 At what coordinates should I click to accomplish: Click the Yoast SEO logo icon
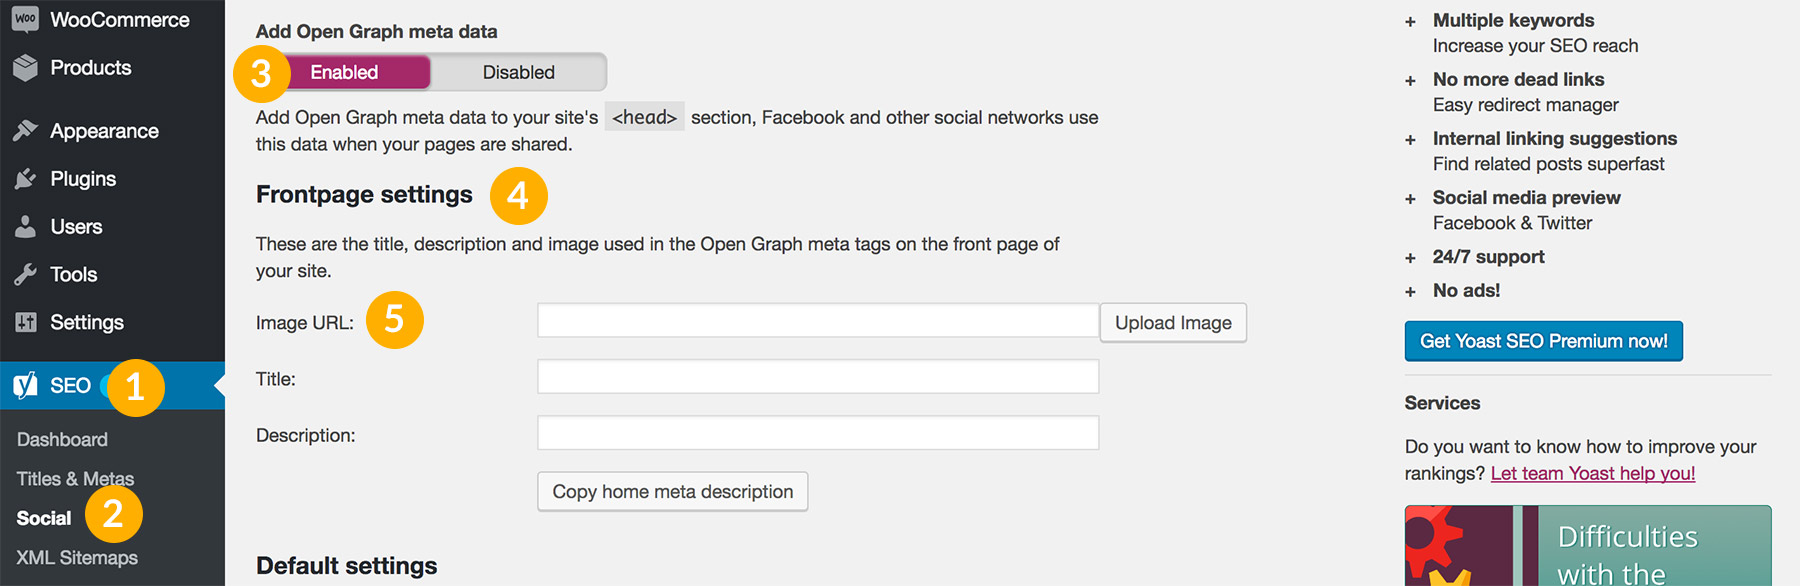(x=26, y=385)
